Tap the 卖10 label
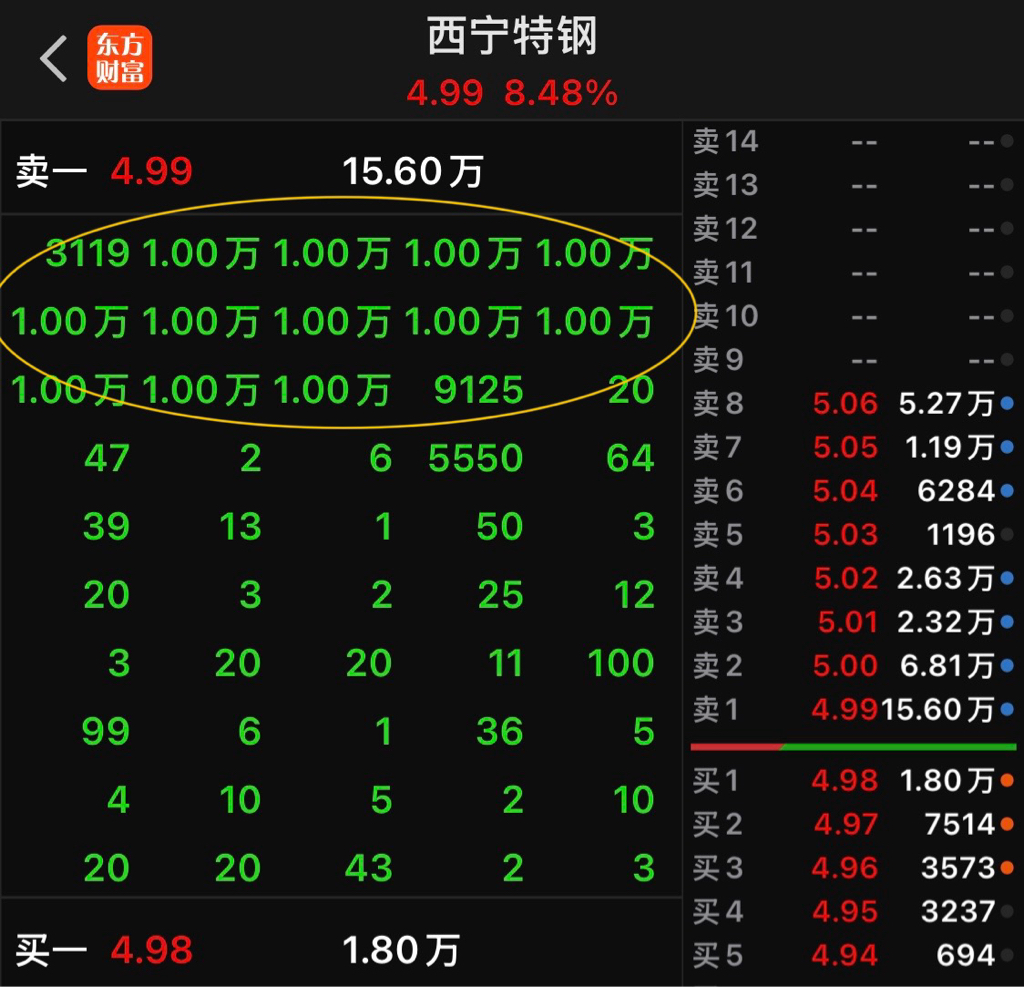This screenshot has height=987, width=1024. click(725, 316)
